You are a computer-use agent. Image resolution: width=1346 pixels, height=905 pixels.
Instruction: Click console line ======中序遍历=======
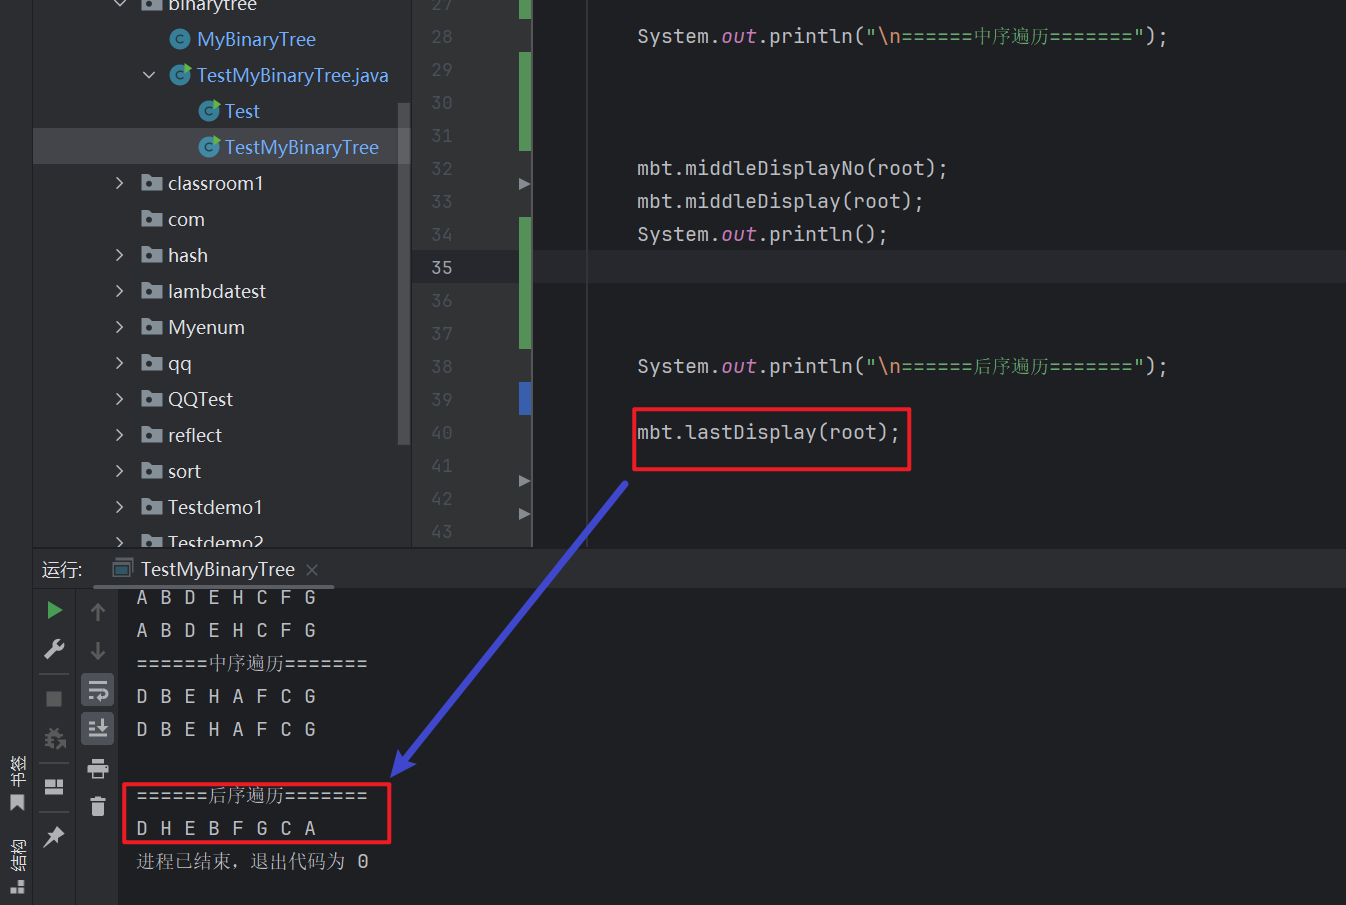click(x=252, y=663)
